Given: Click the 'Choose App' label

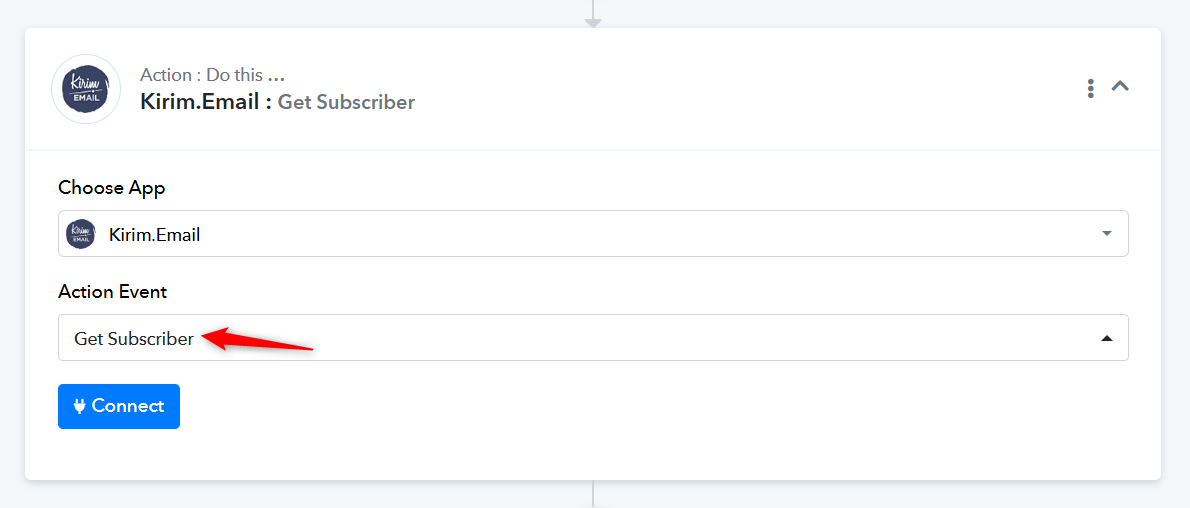Looking at the screenshot, I should (x=112, y=188).
